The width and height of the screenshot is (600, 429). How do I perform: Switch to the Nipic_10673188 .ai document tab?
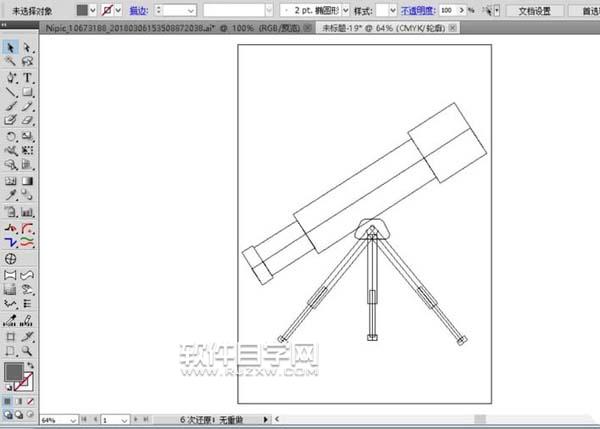pos(173,28)
